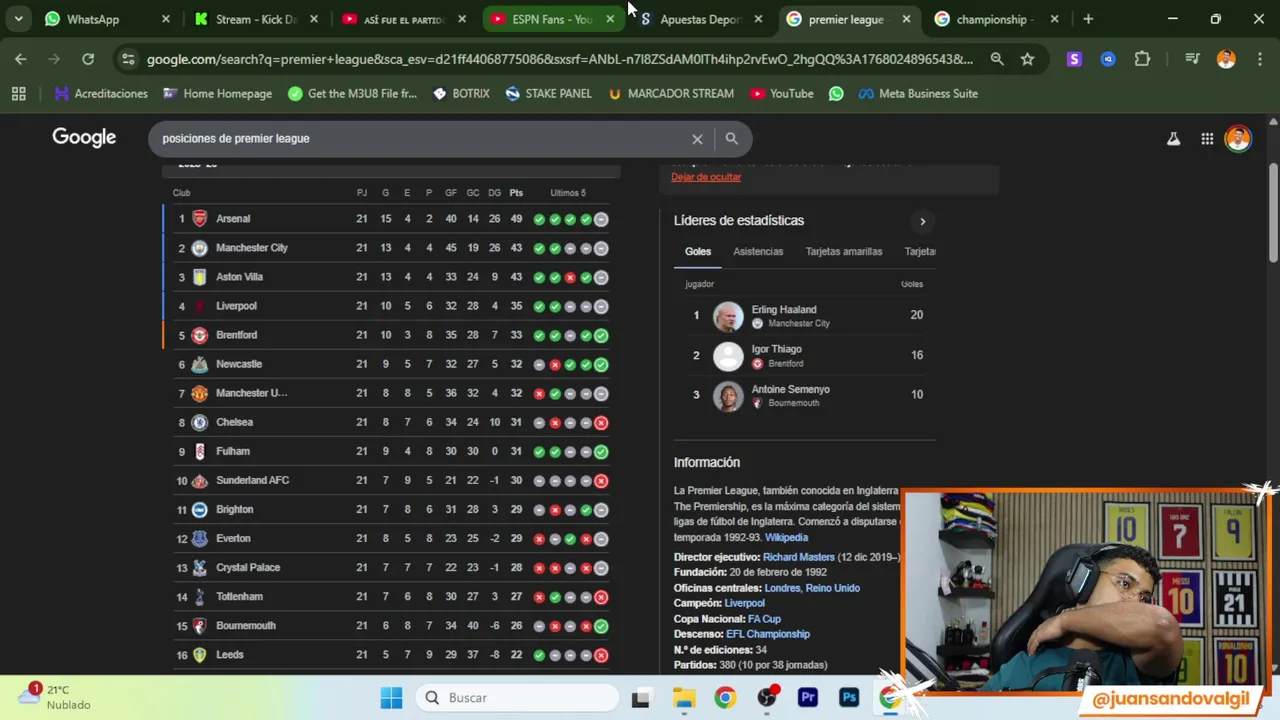Open site information icon in address bar
The width and height of the screenshot is (1280, 720).
point(128,59)
